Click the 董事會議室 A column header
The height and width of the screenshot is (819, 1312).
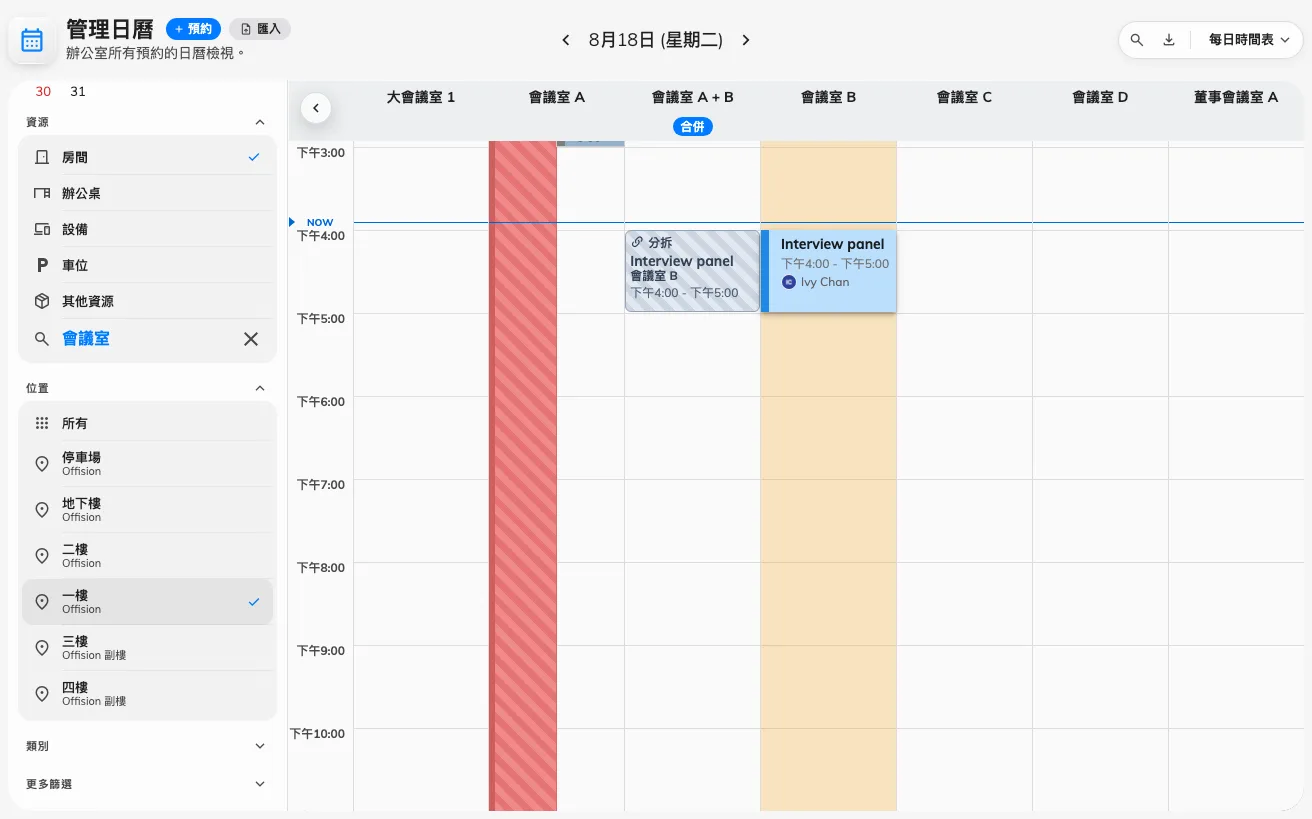pyautogui.click(x=1236, y=97)
